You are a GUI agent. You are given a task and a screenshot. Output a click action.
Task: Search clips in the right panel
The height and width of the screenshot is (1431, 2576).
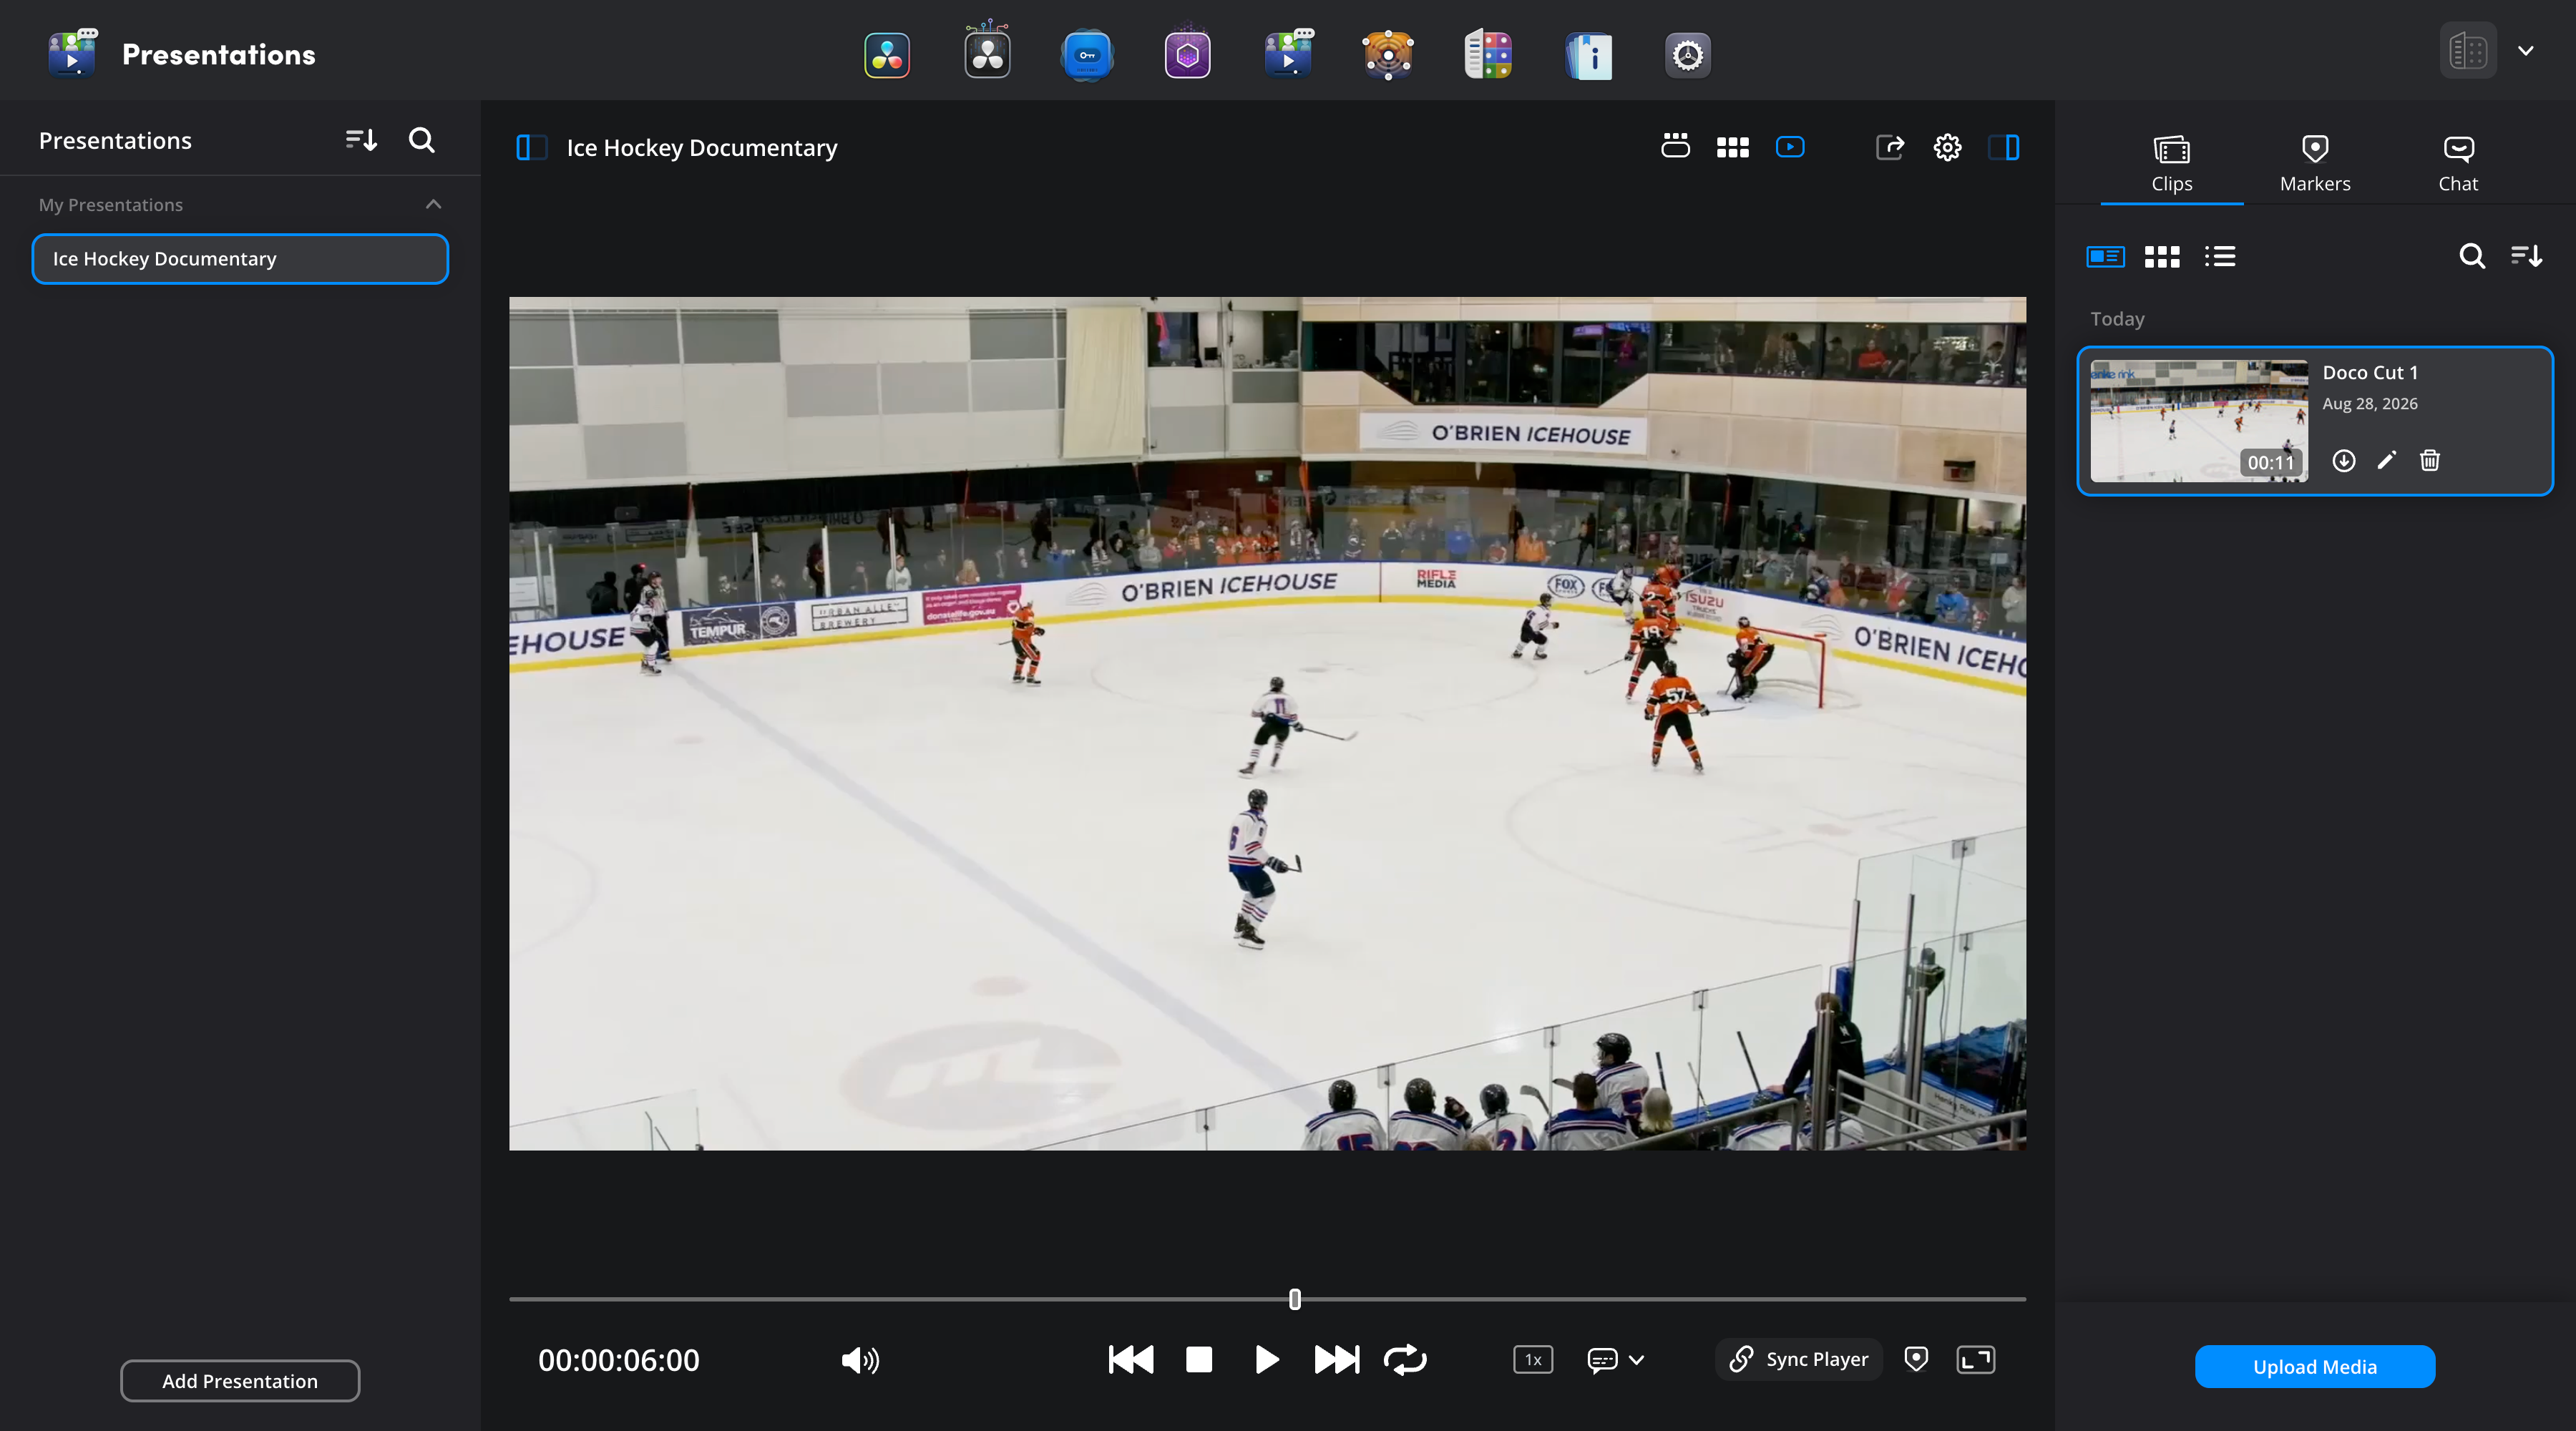tap(2472, 256)
